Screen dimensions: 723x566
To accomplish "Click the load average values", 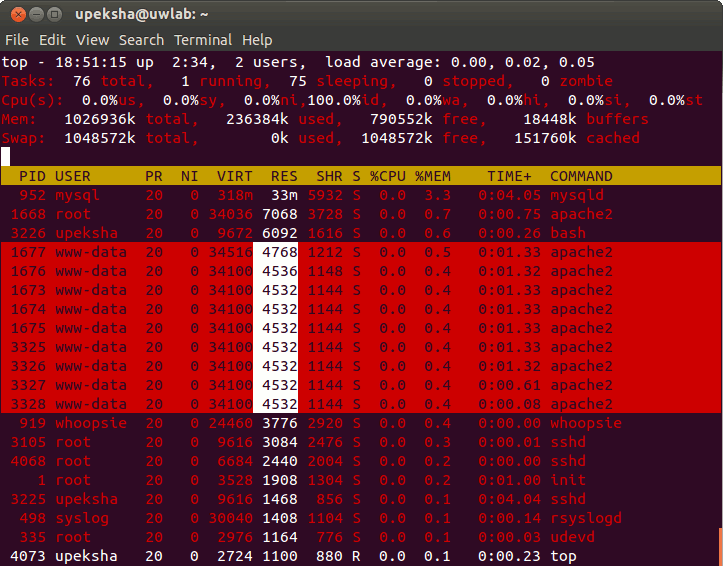I will 522,62.
